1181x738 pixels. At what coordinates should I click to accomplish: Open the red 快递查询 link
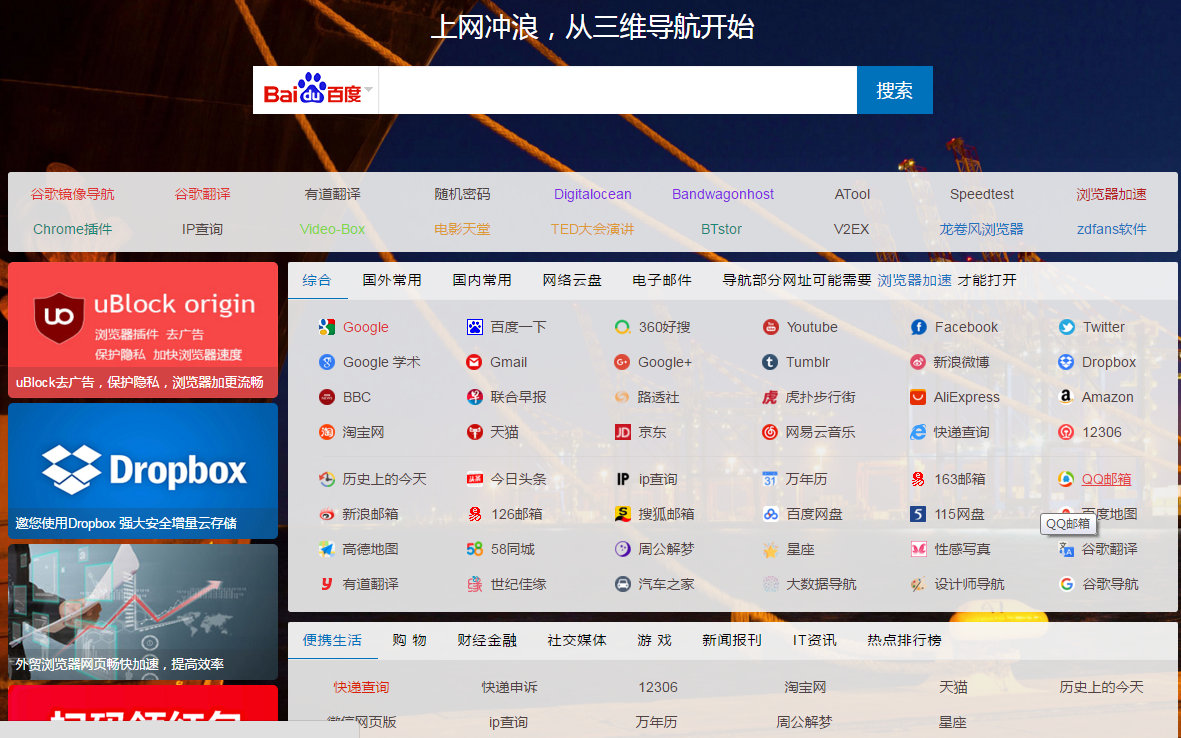[x=362, y=687]
